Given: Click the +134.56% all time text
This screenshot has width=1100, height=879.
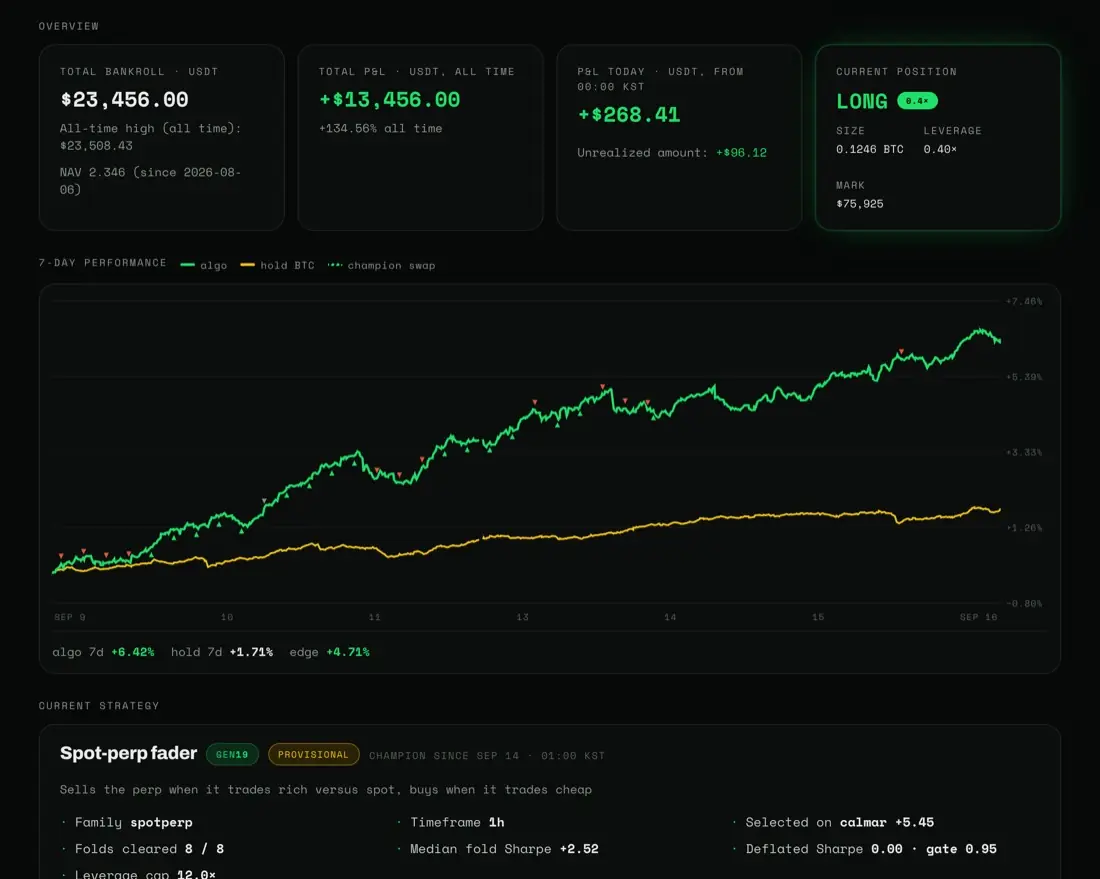Looking at the screenshot, I should pos(381,128).
